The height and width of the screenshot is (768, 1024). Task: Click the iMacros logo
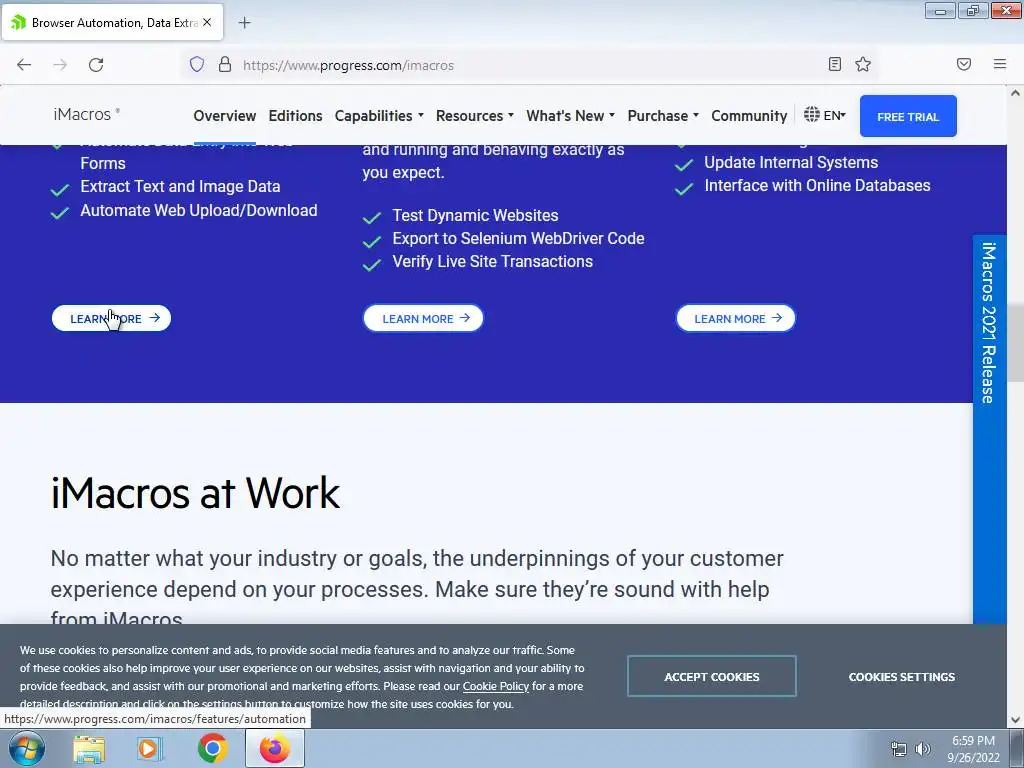click(x=86, y=114)
